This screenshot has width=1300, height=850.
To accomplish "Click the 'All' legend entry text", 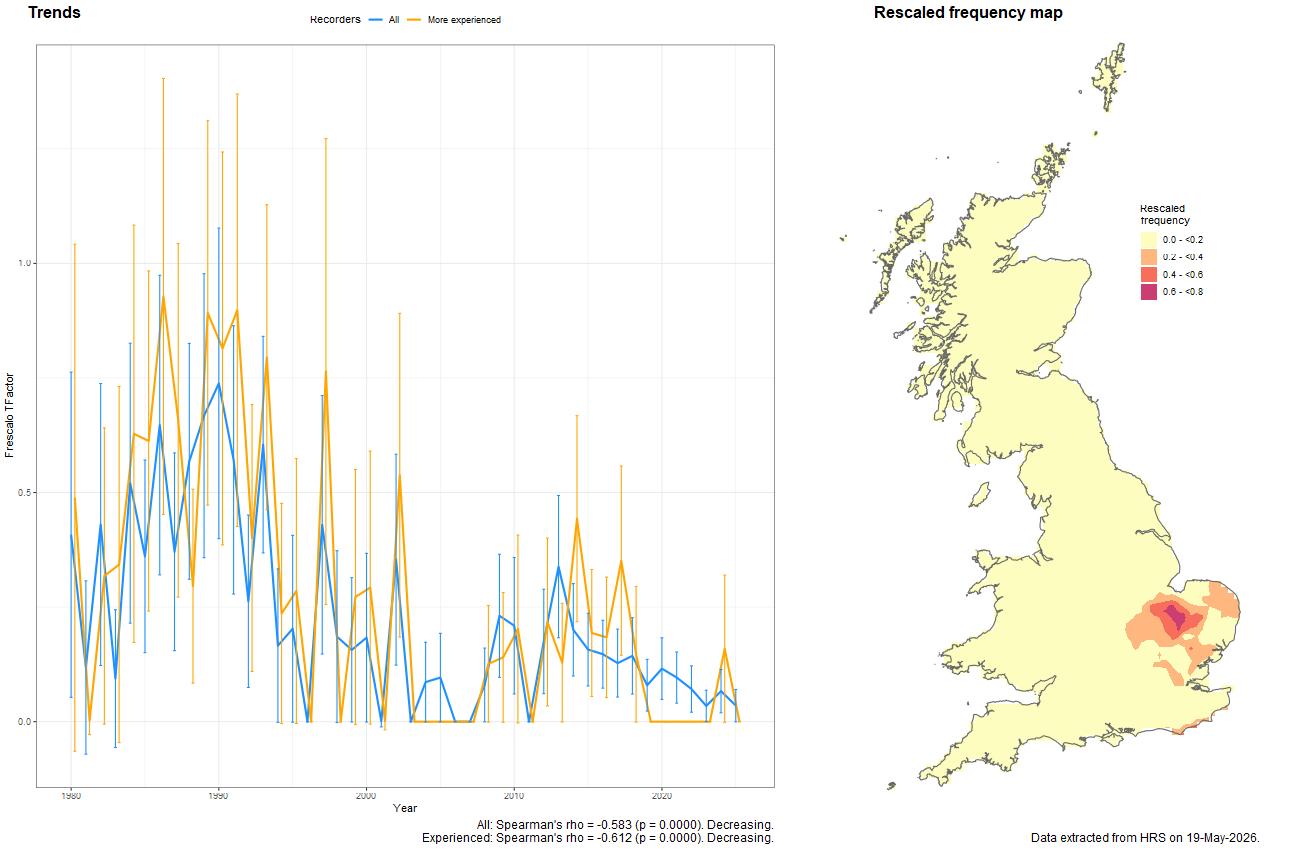I will coord(394,20).
